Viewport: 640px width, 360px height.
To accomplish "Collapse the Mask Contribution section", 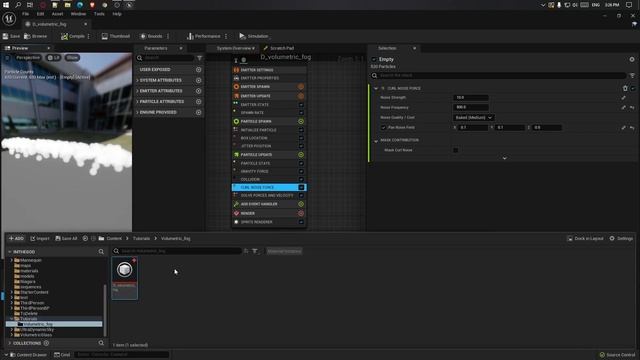I will click(376, 141).
